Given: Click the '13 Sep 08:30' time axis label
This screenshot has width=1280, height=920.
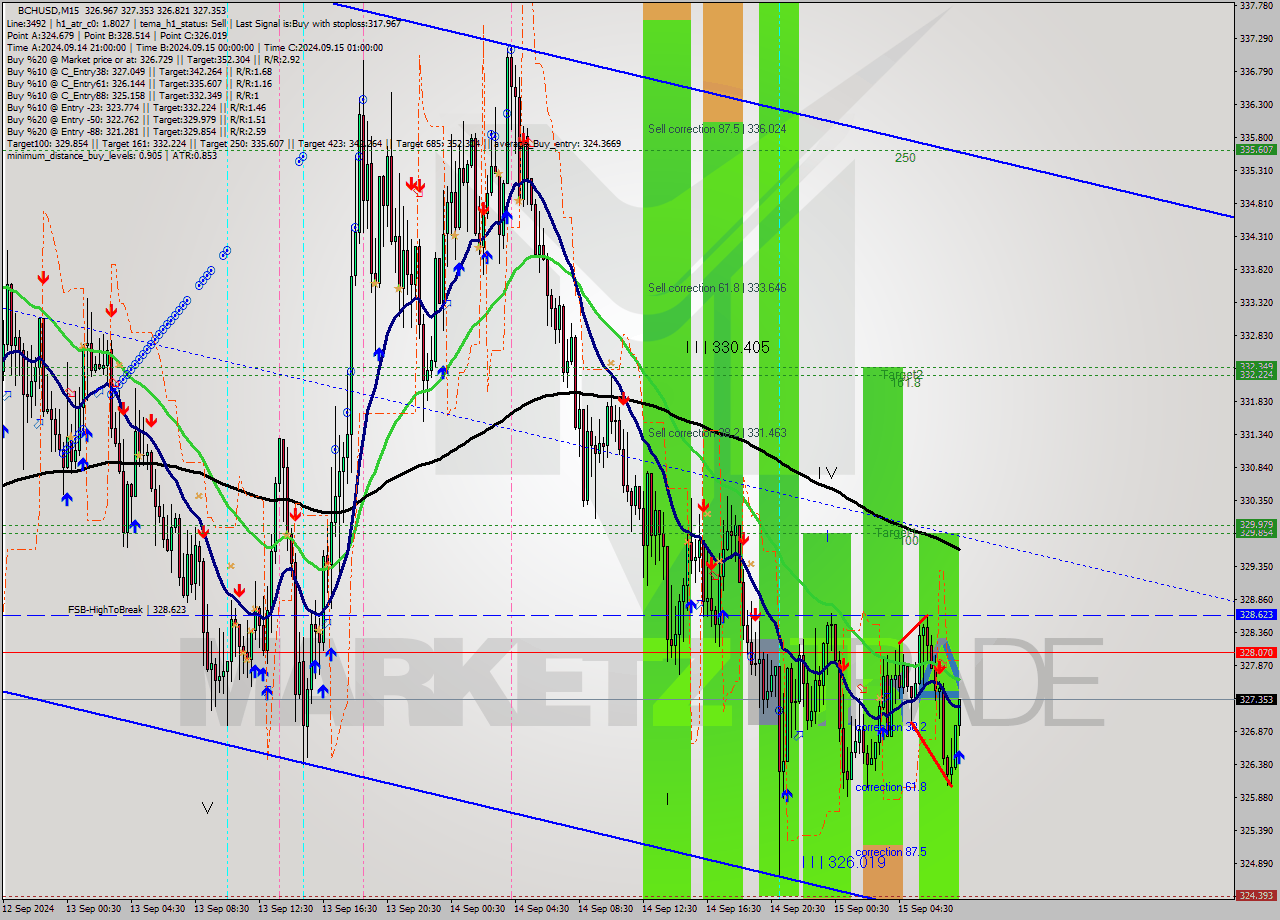Looking at the screenshot, I should [x=221, y=909].
